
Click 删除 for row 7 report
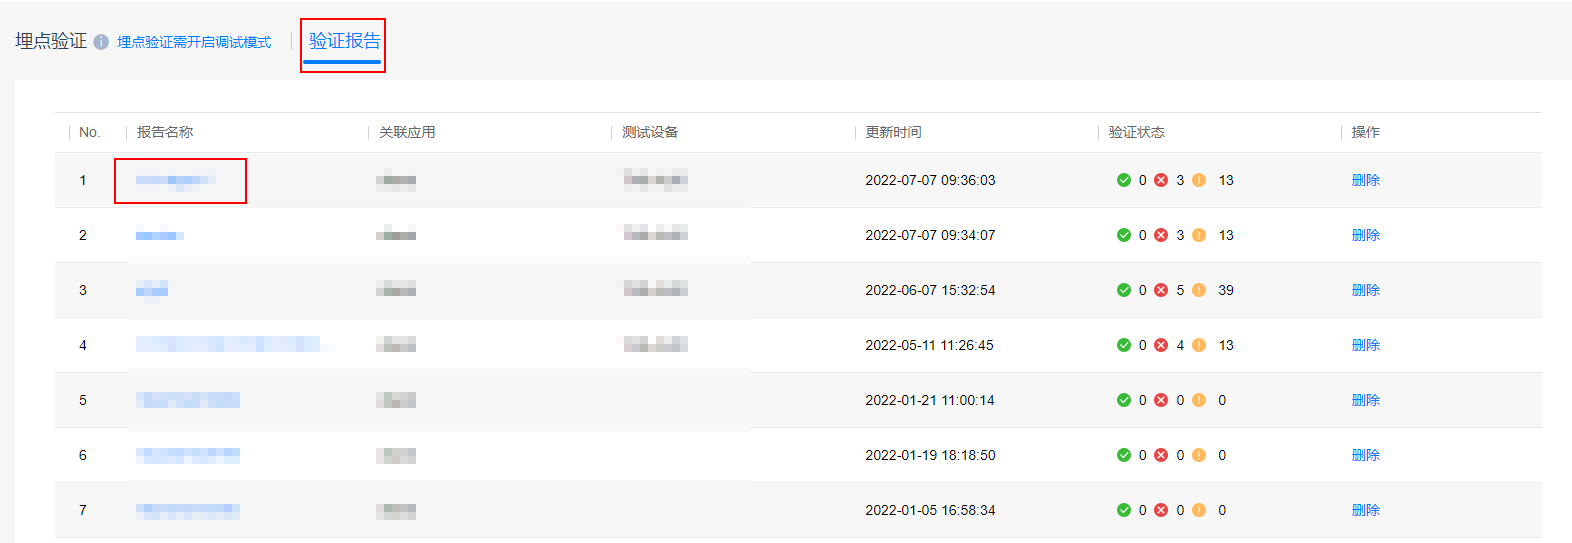(x=1365, y=510)
